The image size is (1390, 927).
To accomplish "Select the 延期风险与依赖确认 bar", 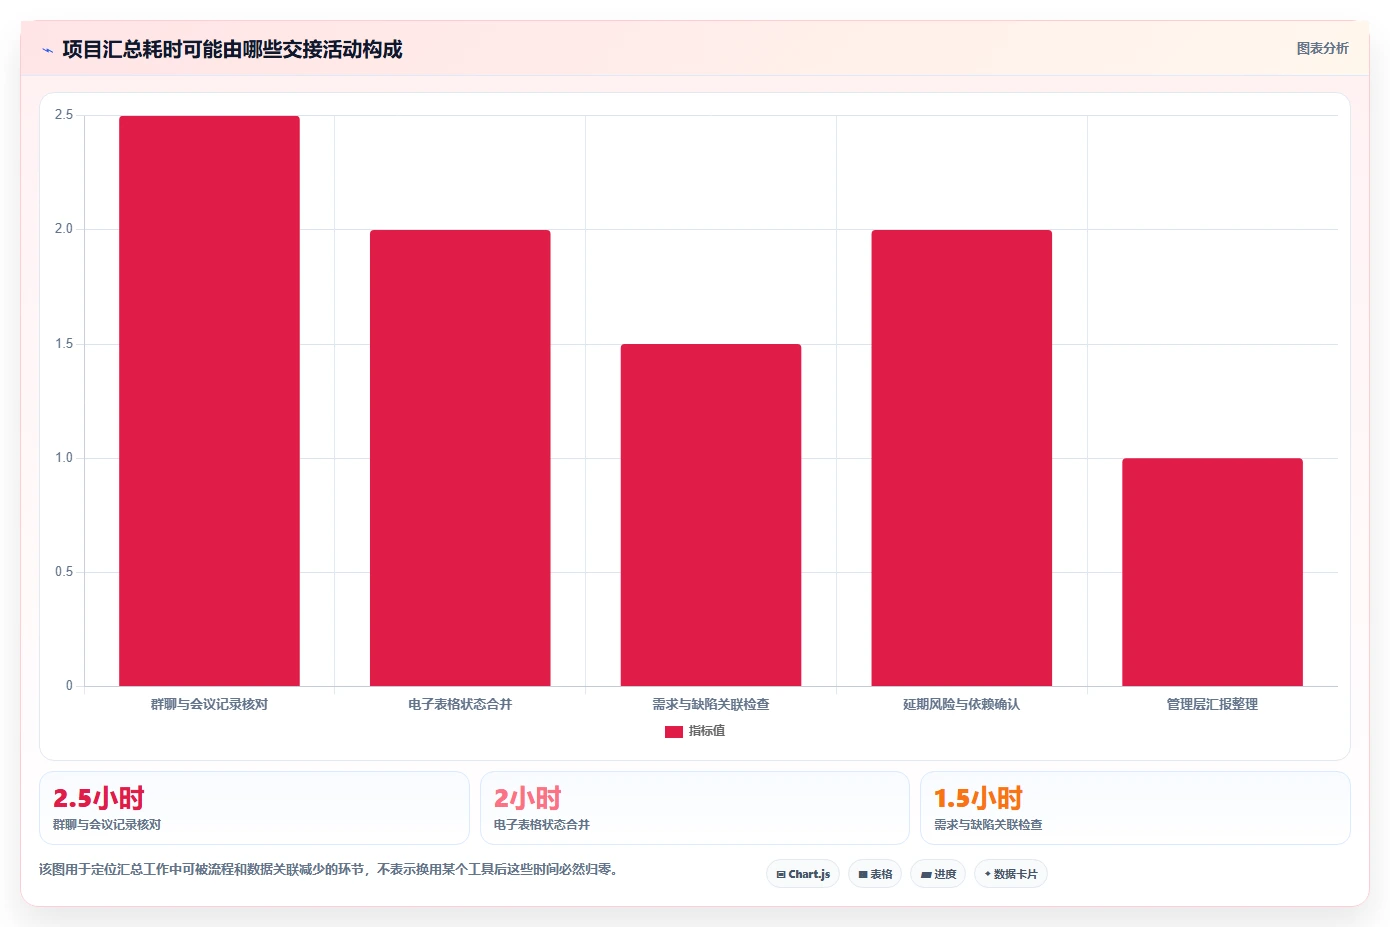I will pyautogui.click(x=962, y=458).
